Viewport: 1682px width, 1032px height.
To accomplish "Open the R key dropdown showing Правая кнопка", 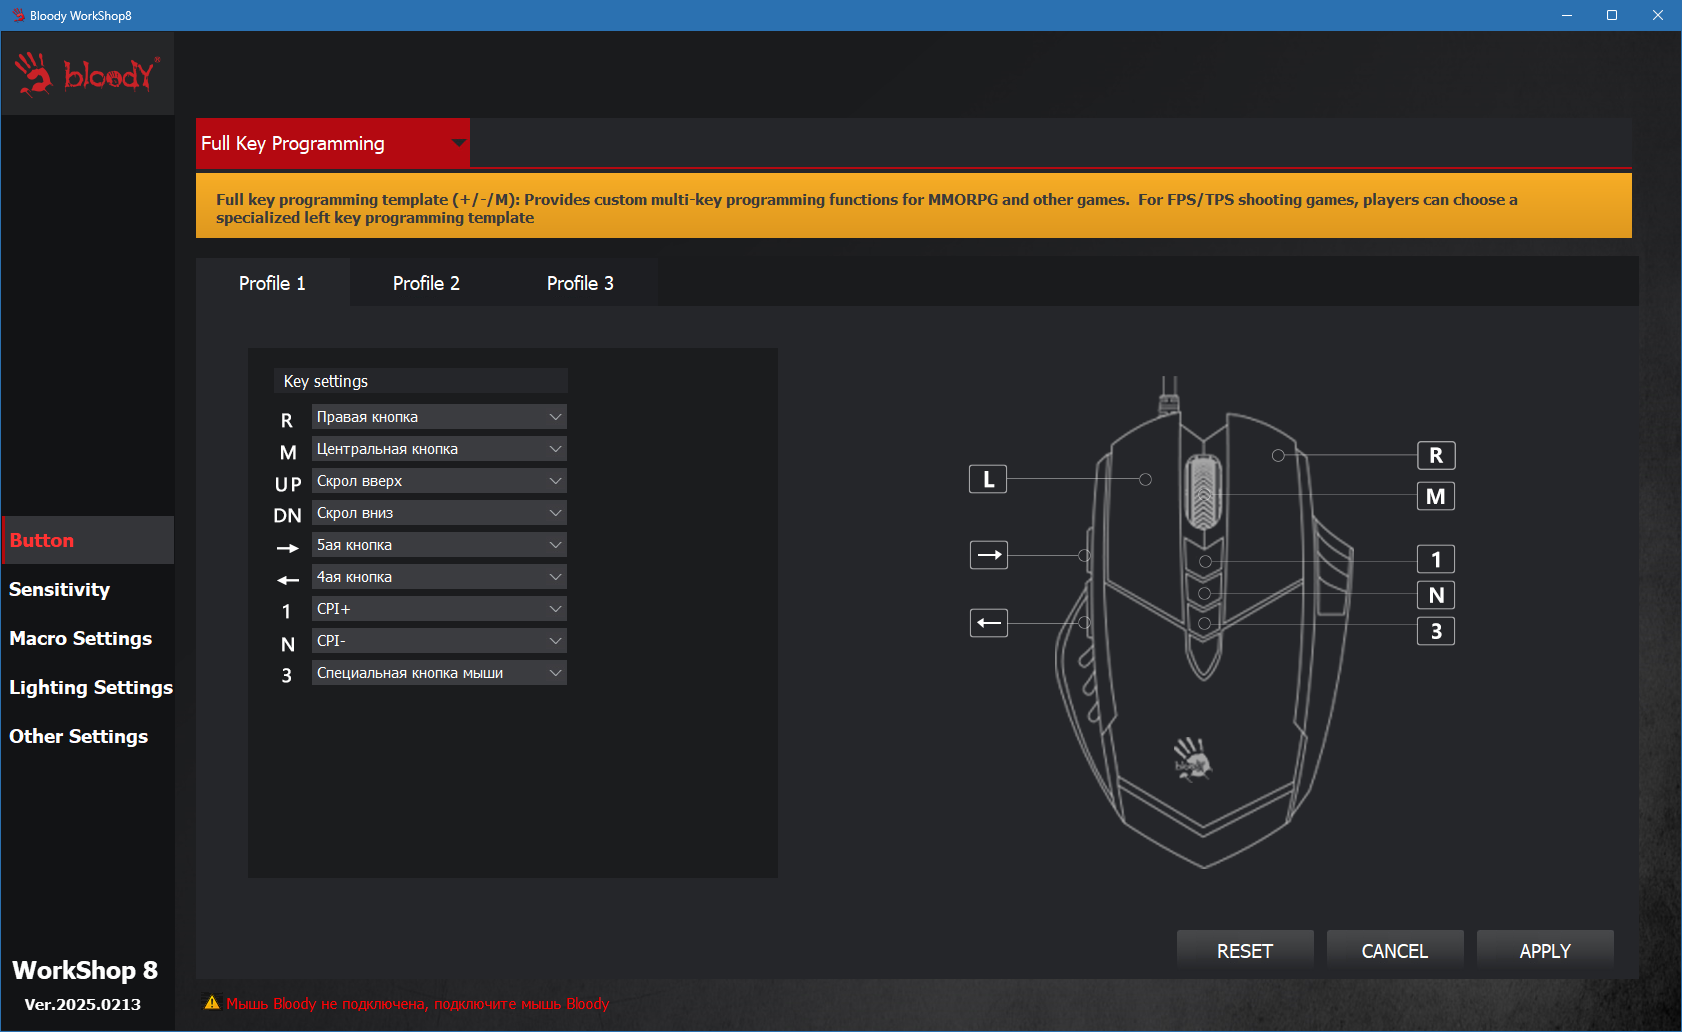I will click(x=439, y=417).
